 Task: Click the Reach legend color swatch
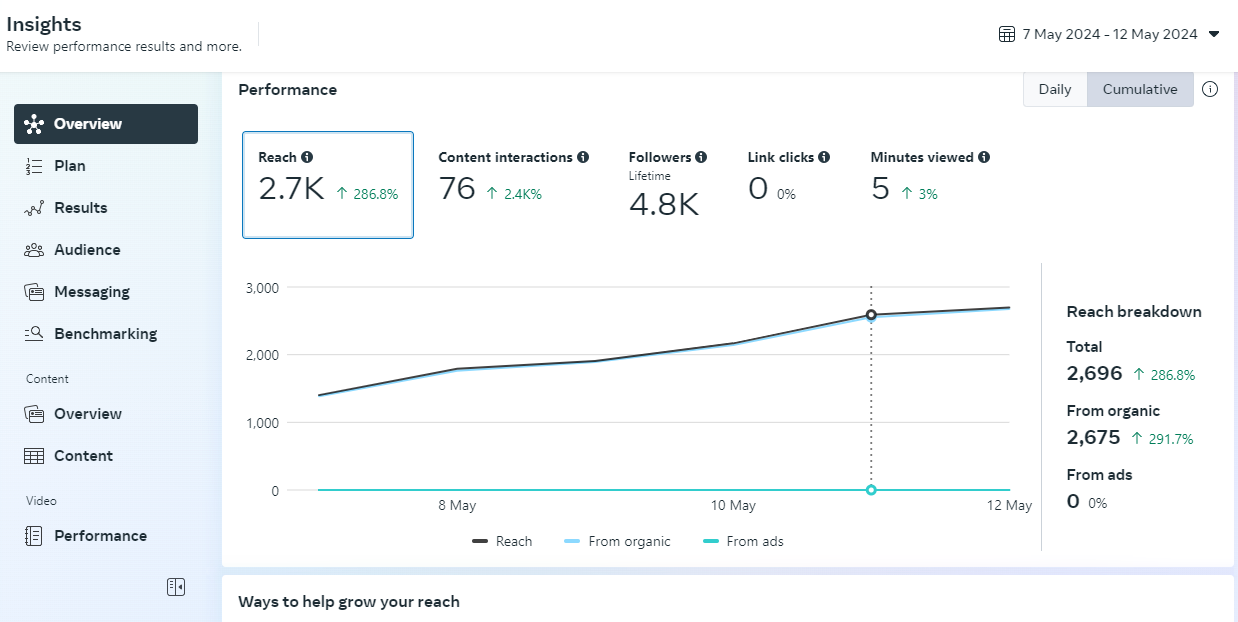479,541
